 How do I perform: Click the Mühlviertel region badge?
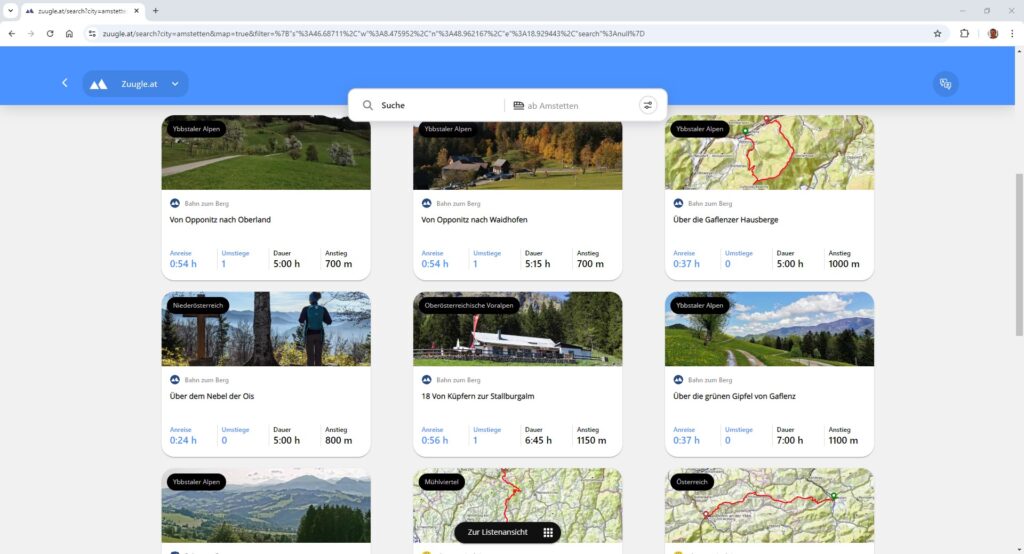441,482
